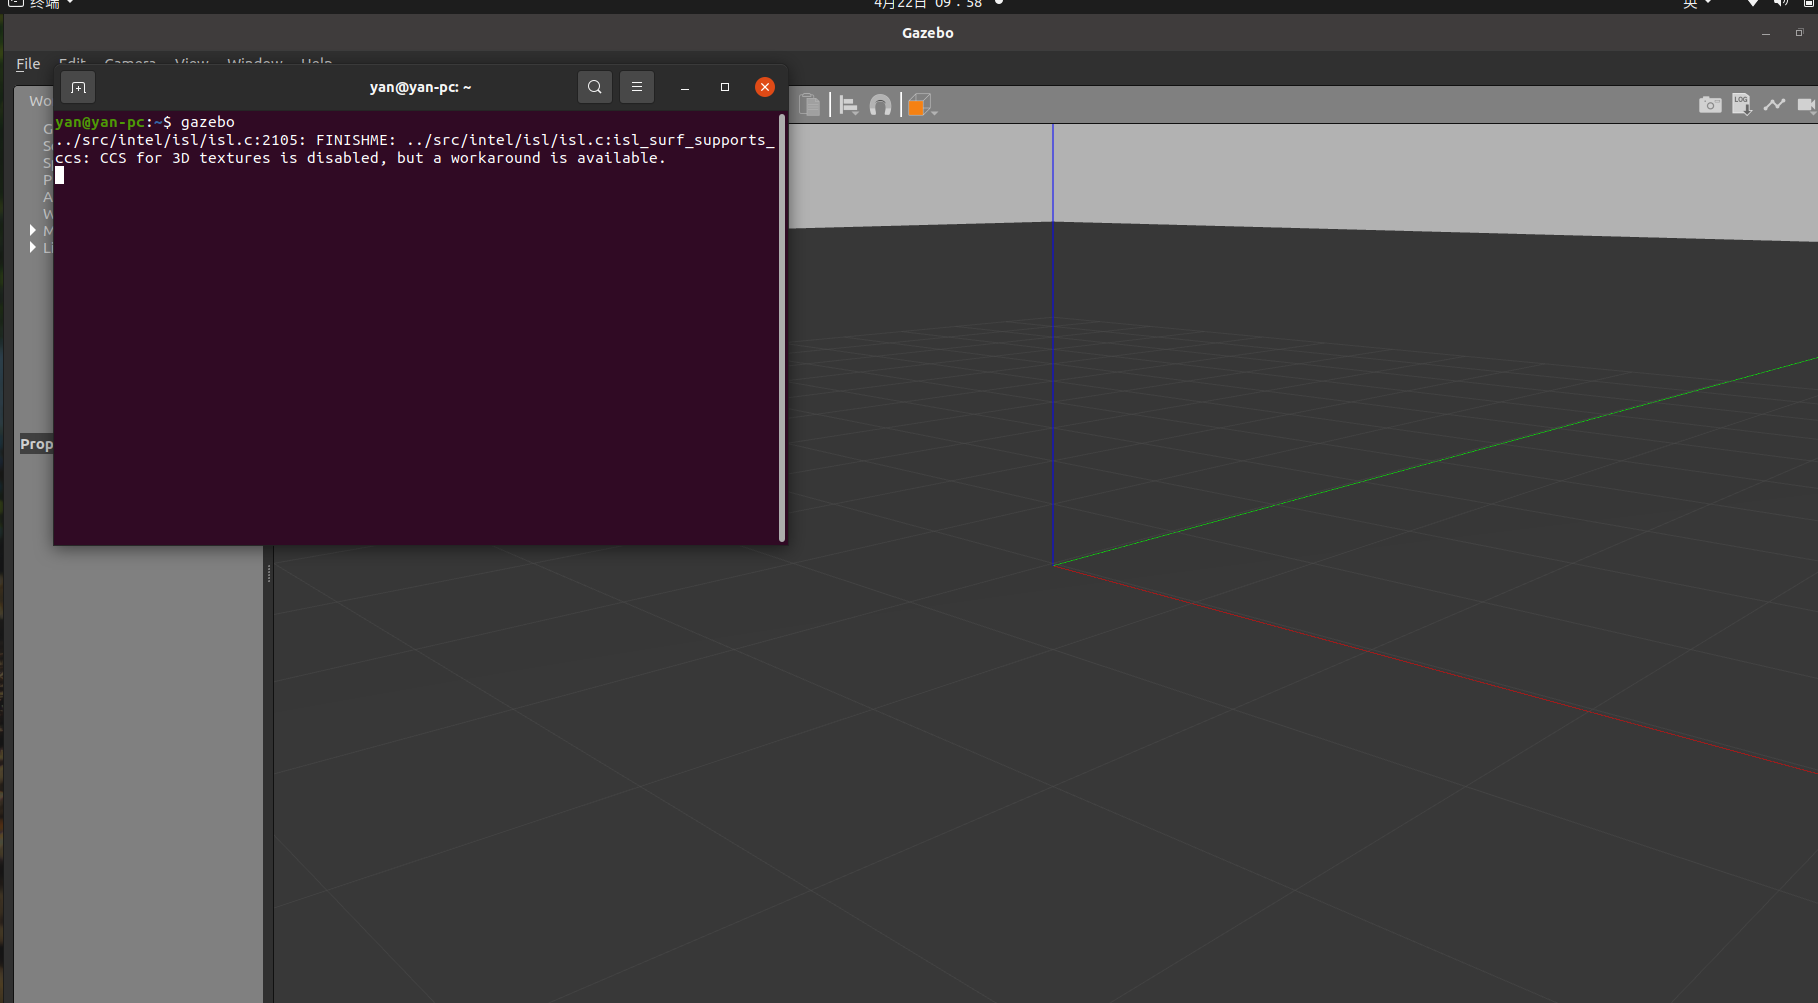Minimize the Gazebo window

[x=1766, y=33]
